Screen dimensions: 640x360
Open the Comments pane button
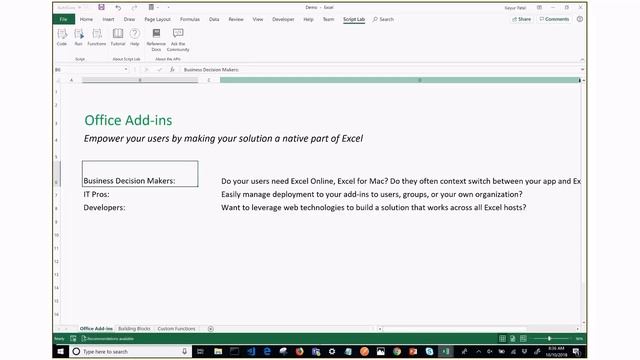coord(554,19)
